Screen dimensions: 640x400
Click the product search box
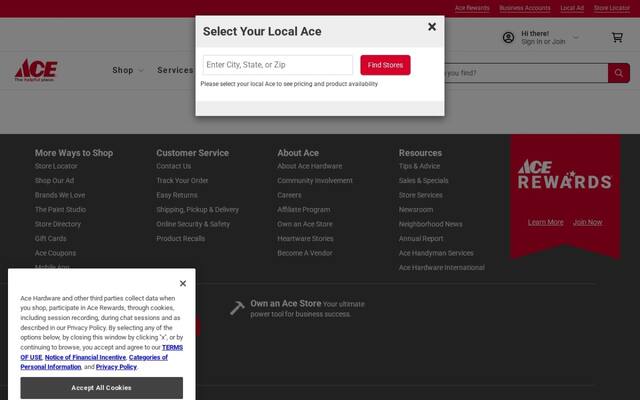tap(526, 73)
